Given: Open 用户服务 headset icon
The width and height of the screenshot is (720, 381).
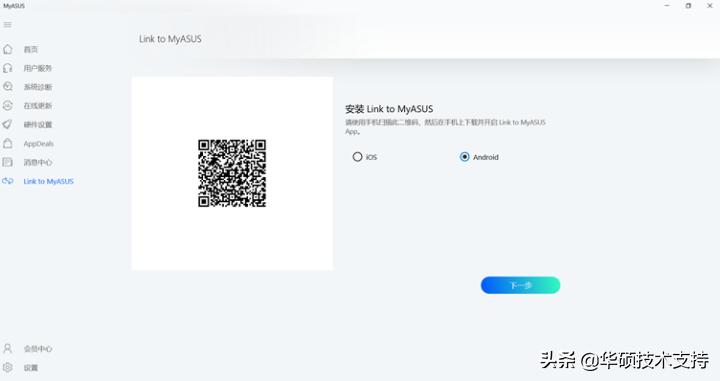Looking at the screenshot, I should tap(8, 68).
